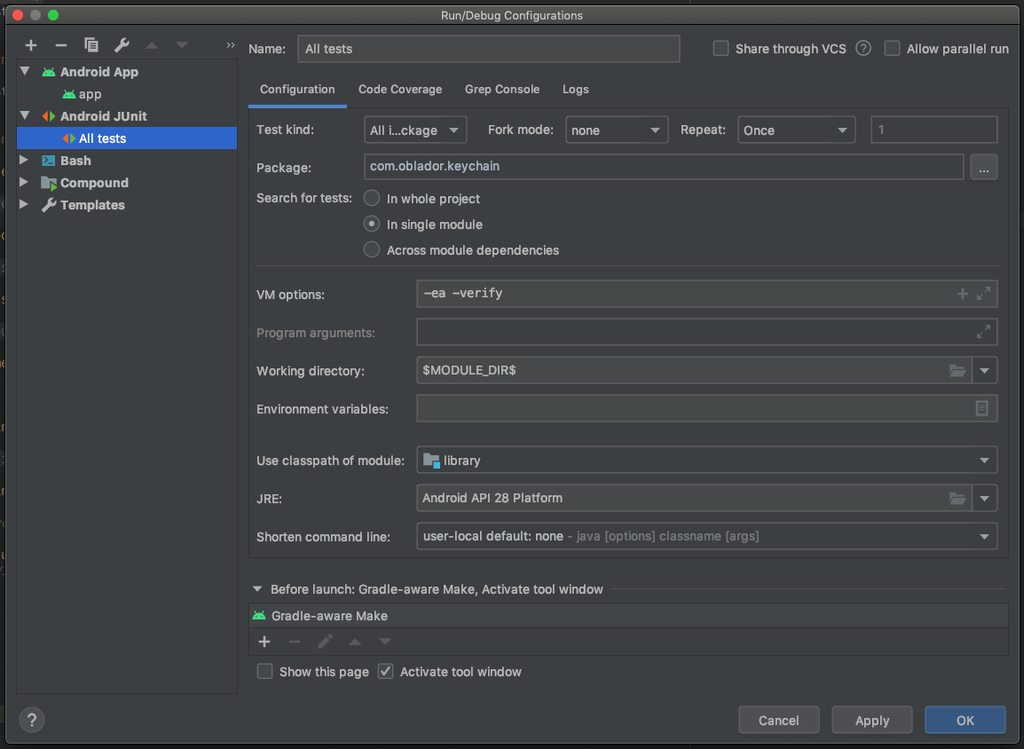Viewport: 1024px width, 749px height.
Task: Collapse the Android App tree node
Action: [x=25, y=71]
